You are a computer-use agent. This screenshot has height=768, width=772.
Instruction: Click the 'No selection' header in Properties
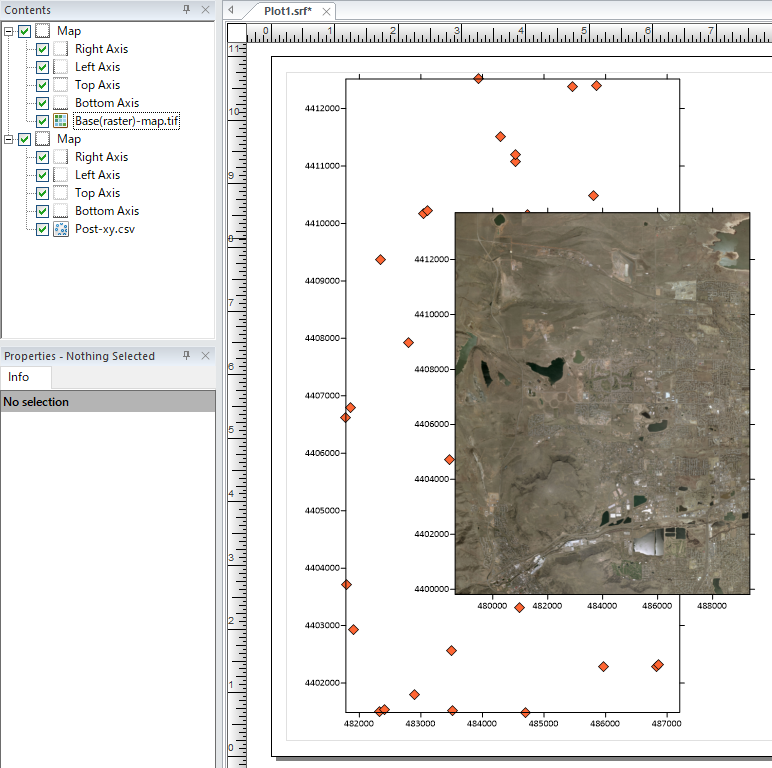[108, 402]
